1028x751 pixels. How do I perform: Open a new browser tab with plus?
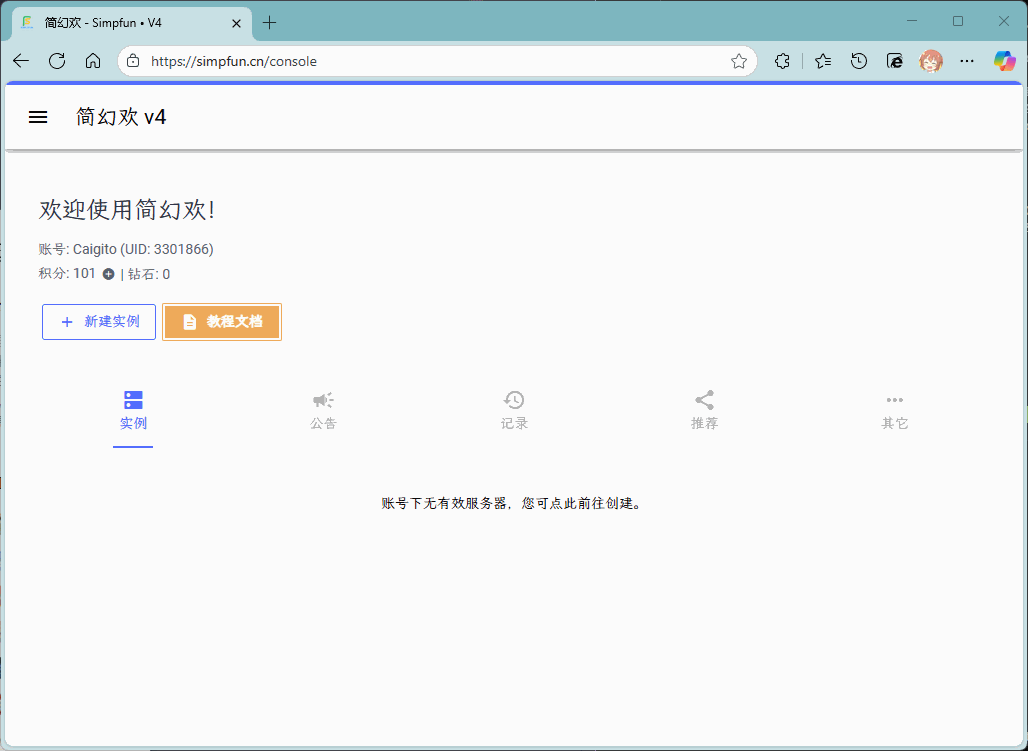pos(269,23)
